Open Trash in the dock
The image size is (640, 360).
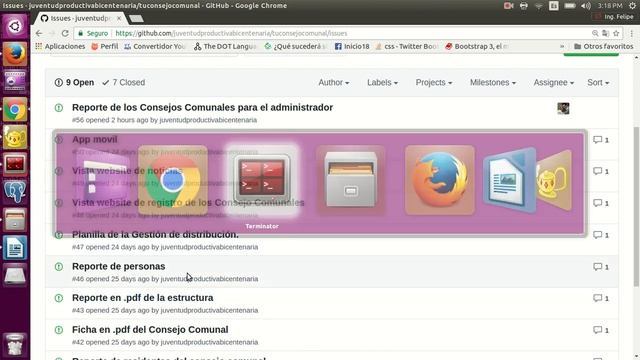(x=15, y=344)
